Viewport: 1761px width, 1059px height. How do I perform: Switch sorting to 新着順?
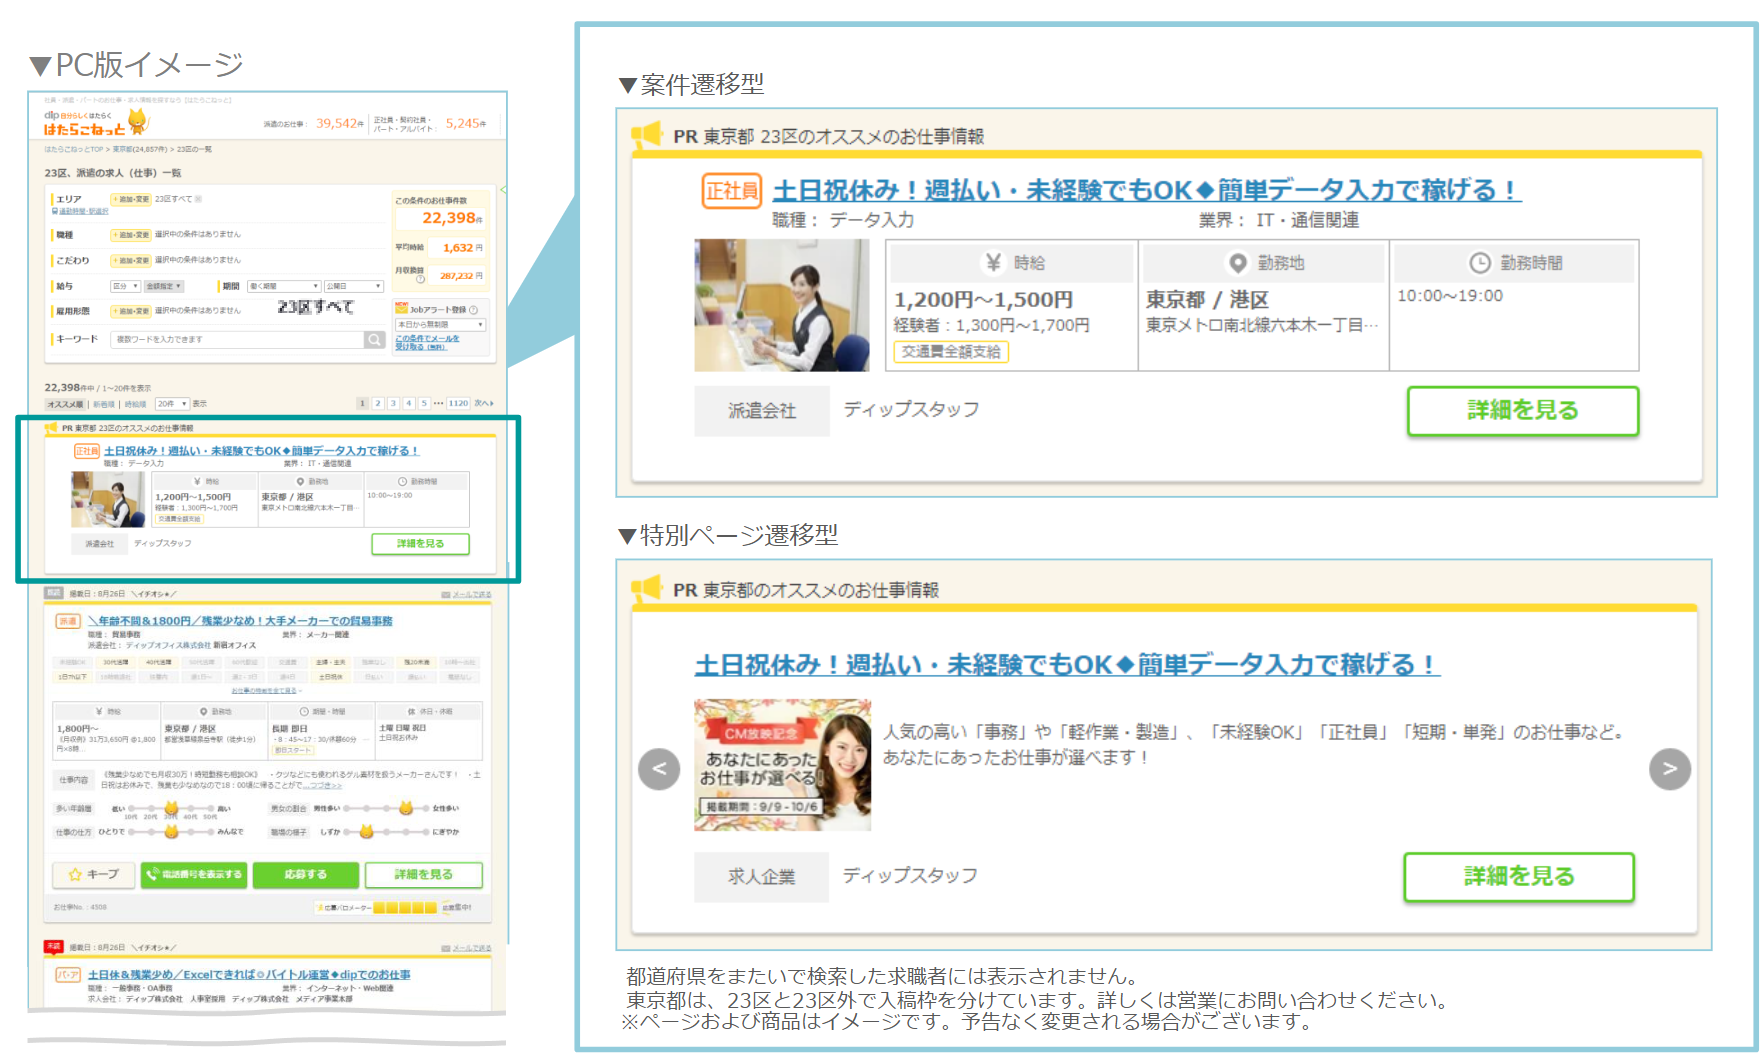point(102,404)
